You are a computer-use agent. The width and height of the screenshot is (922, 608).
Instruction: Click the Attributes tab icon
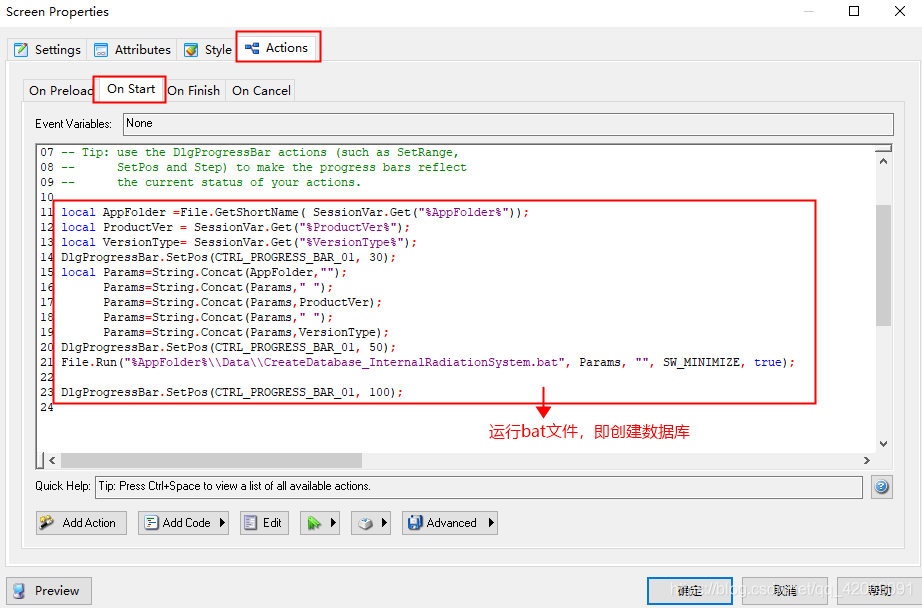(101, 50)
